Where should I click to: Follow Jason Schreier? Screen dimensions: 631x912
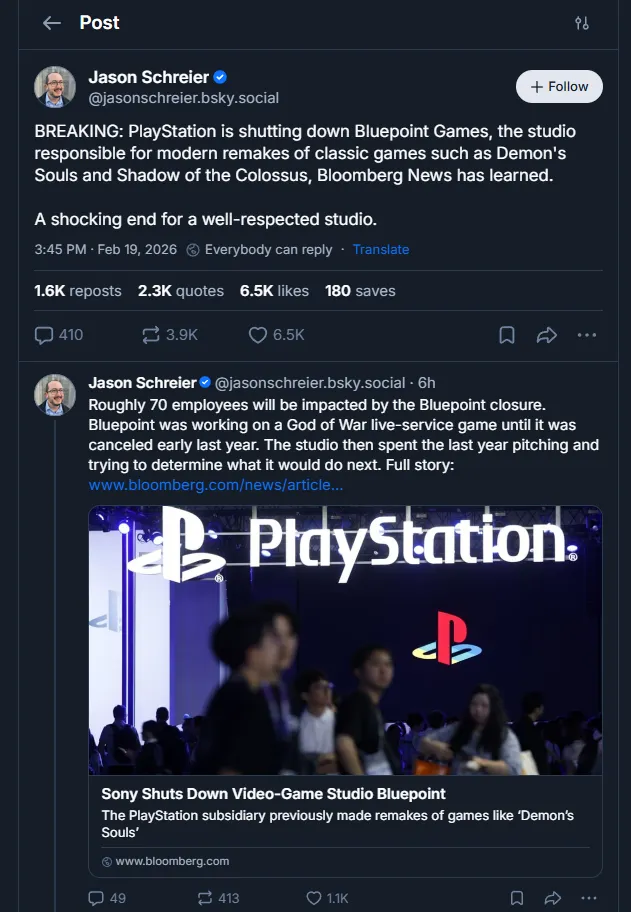[559, 87]
